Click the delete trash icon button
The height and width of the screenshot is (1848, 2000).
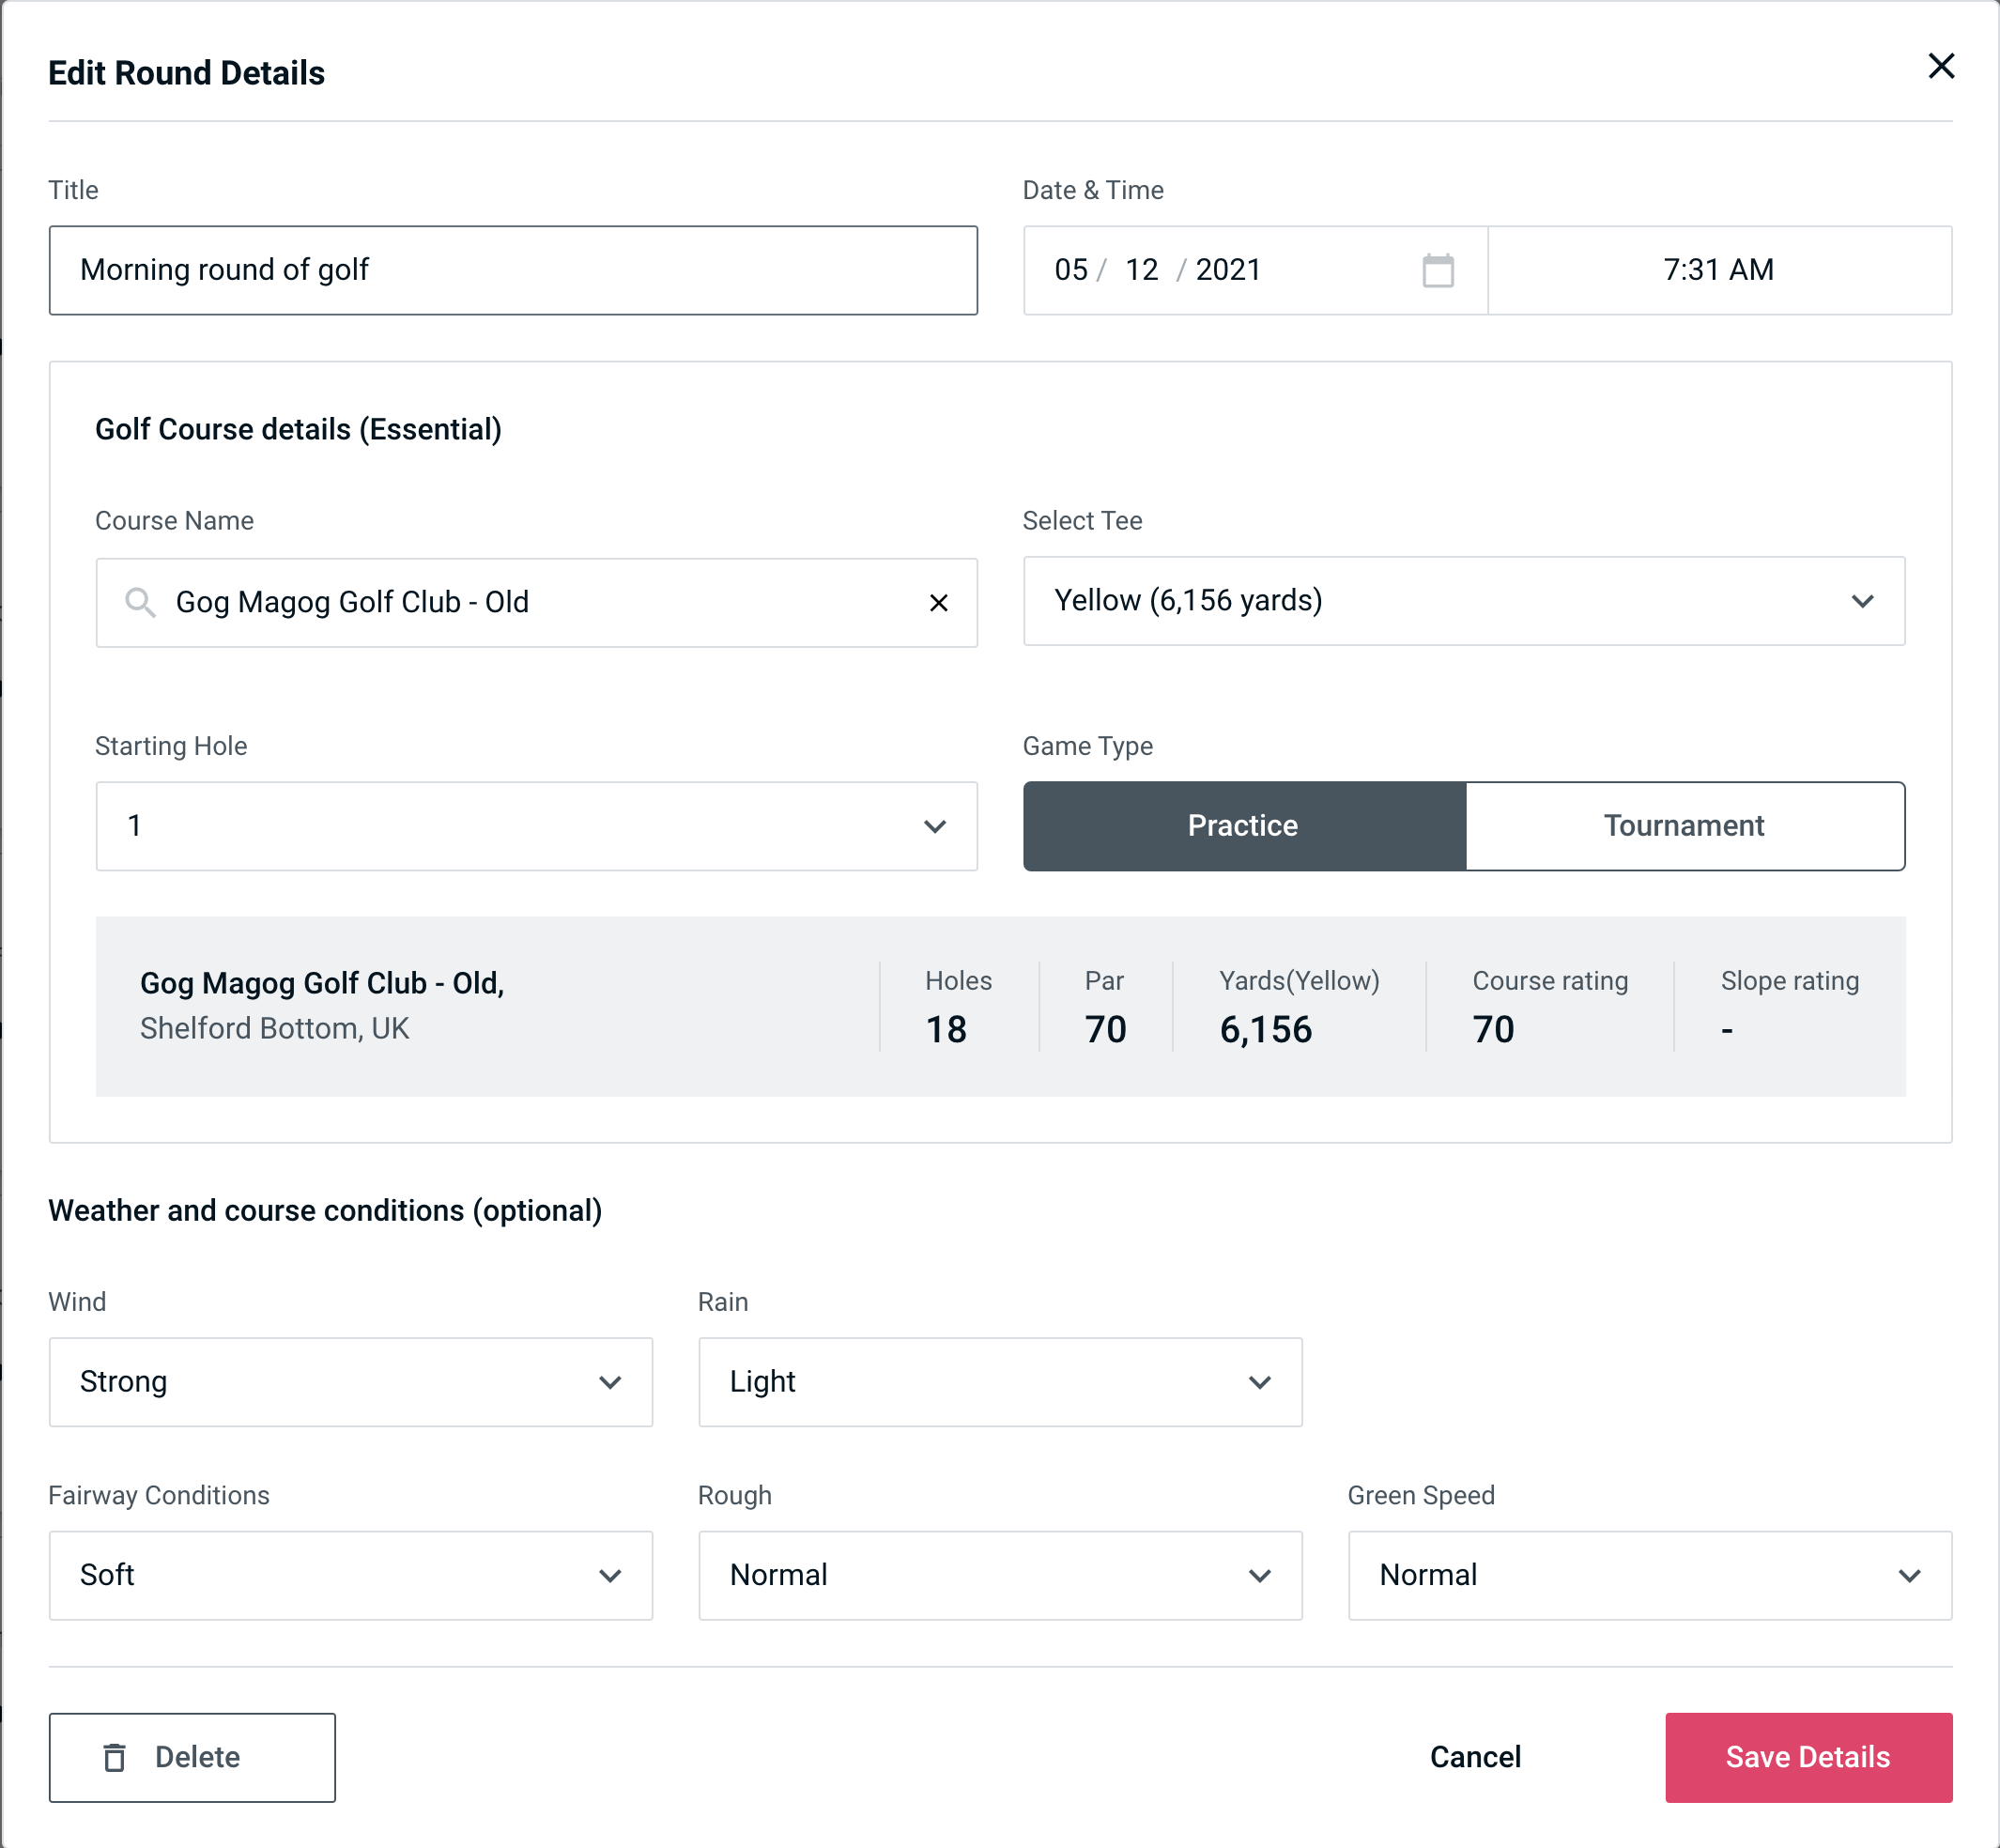coord(118,1756)
